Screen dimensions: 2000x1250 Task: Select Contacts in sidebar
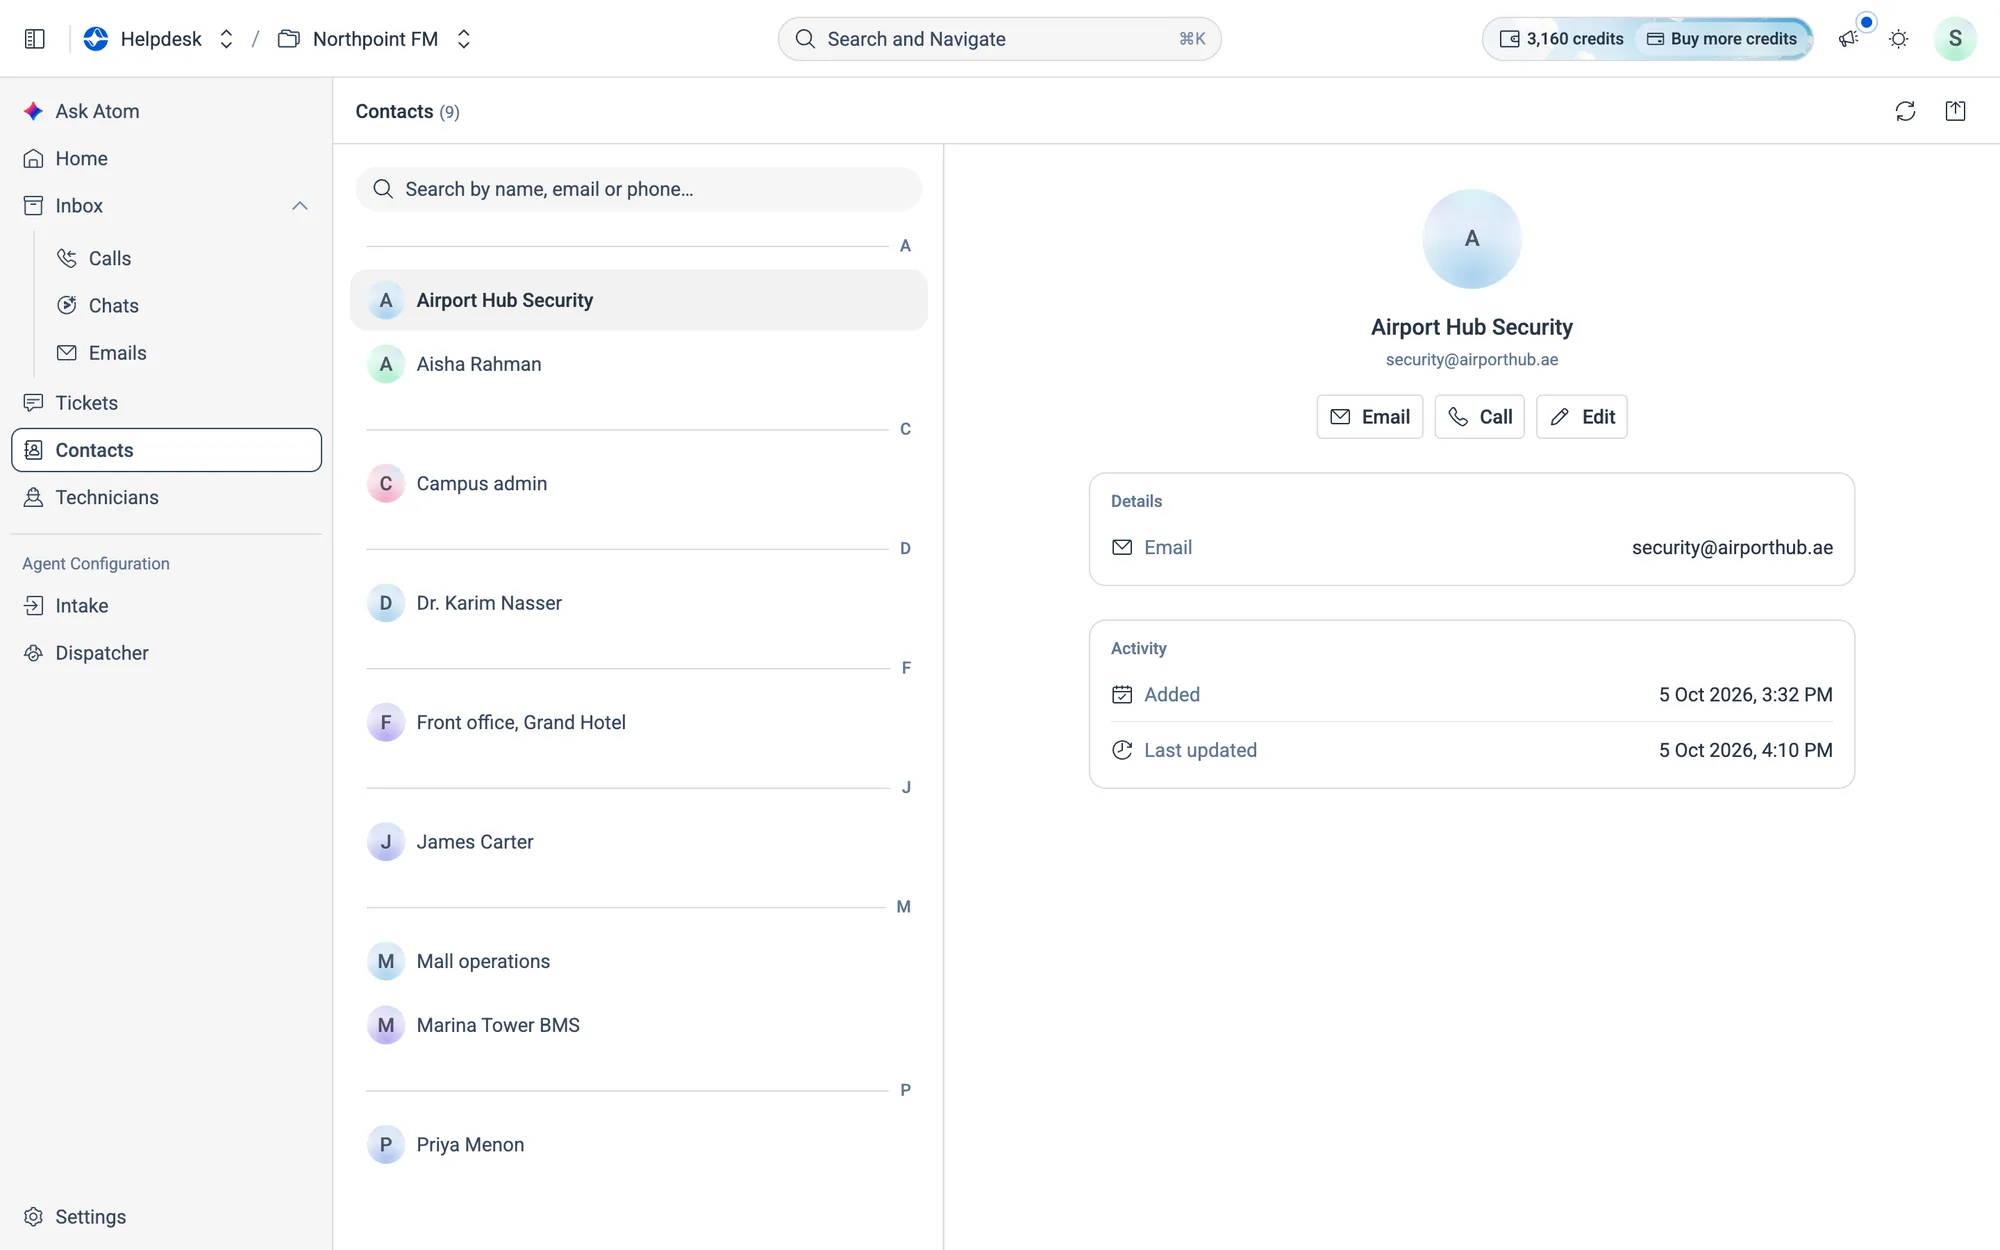(x=166, y=450)
